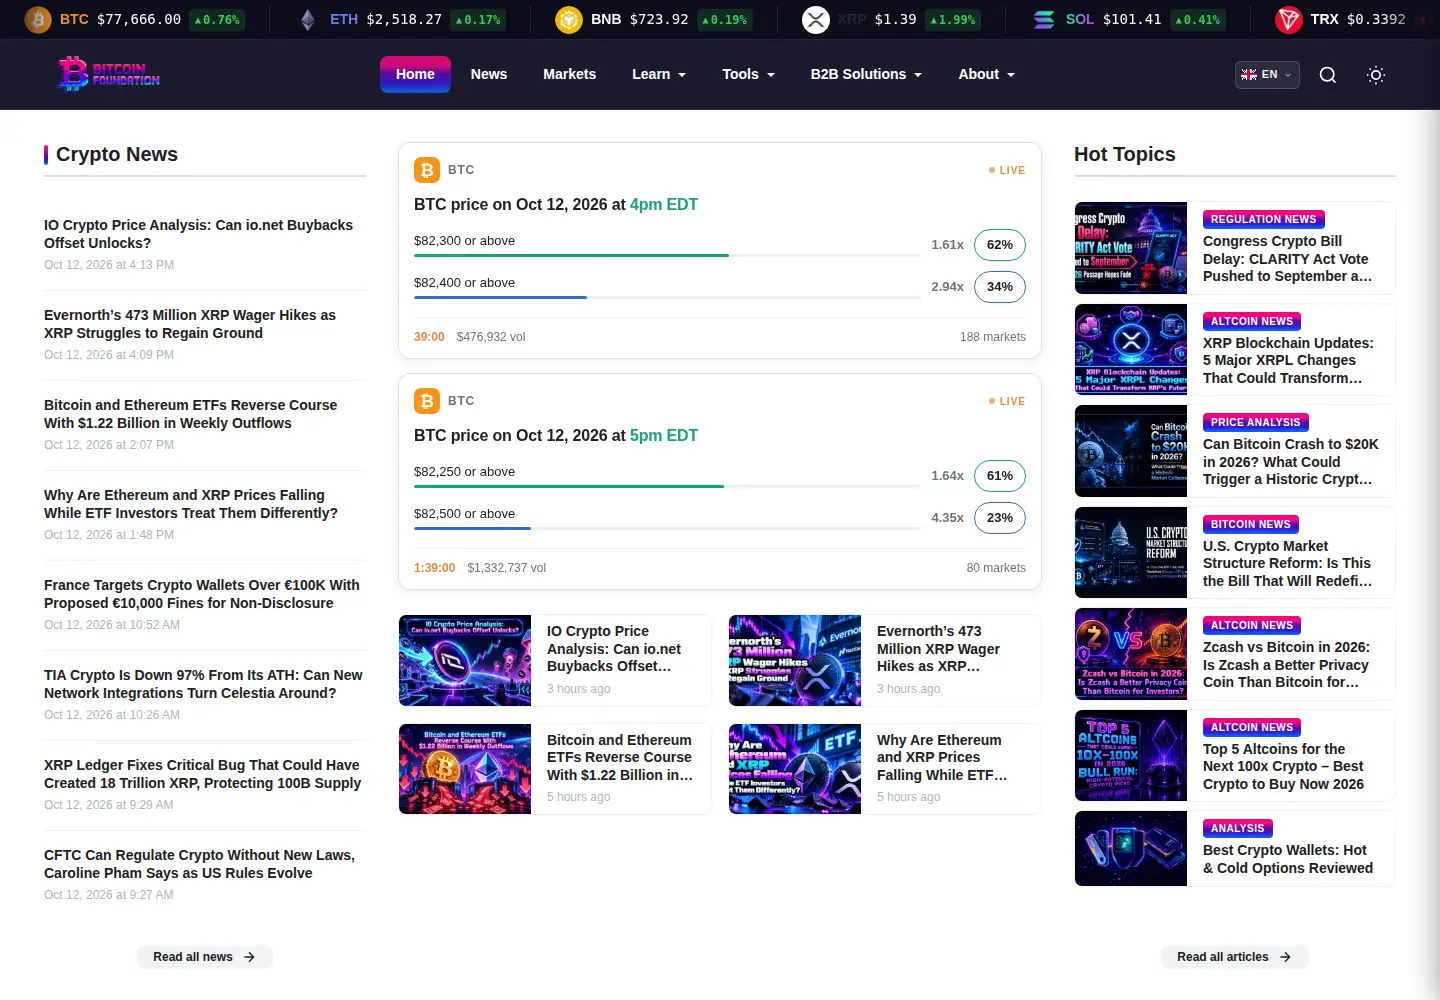Select the 23% odds button
This screenshot has height=1000, width=1440.
tap(1000, 518)
